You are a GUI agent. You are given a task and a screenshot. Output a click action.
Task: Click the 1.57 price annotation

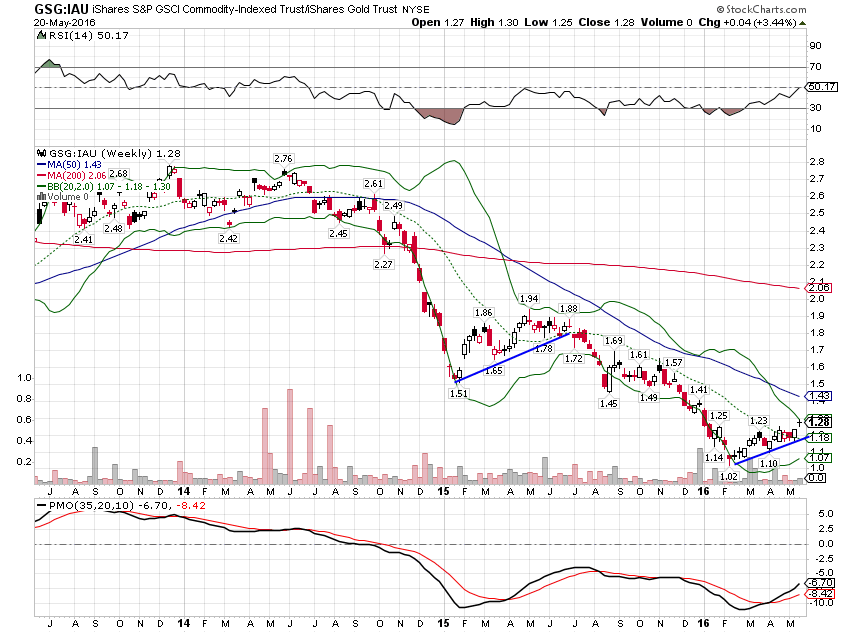pos(673,363)
